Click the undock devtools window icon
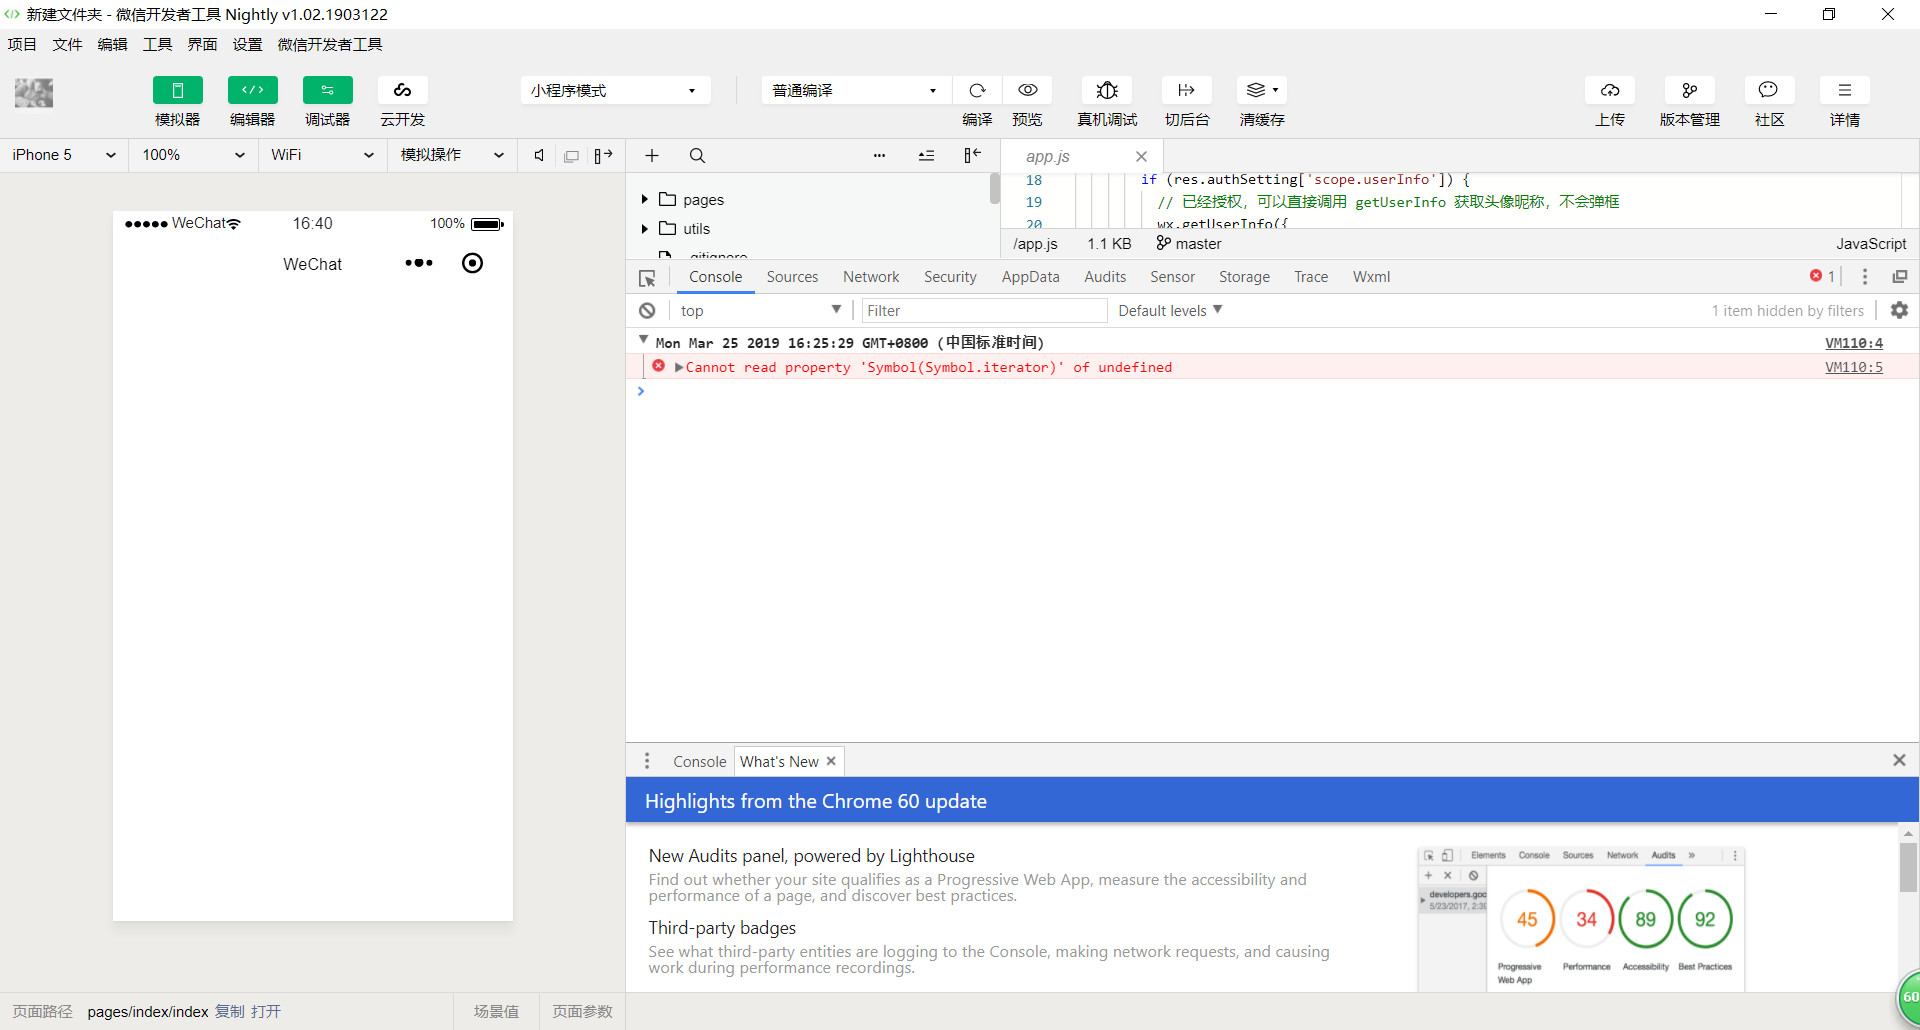This screenshot has height=1030, width=1920. pos(1900,277)
